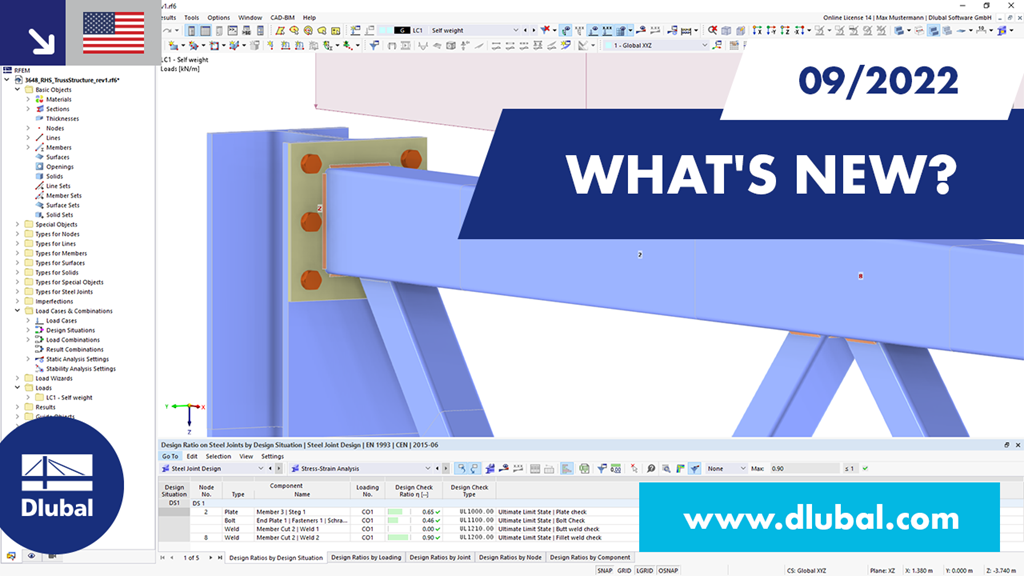Open the Tools menu
1024x576 pixels.
(191, 18)
